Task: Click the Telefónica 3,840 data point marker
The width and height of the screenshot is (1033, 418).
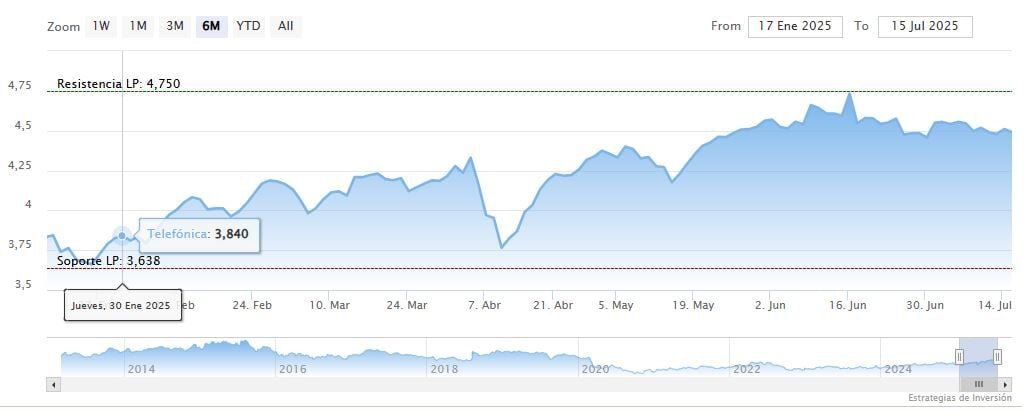Action: (122, 236)
